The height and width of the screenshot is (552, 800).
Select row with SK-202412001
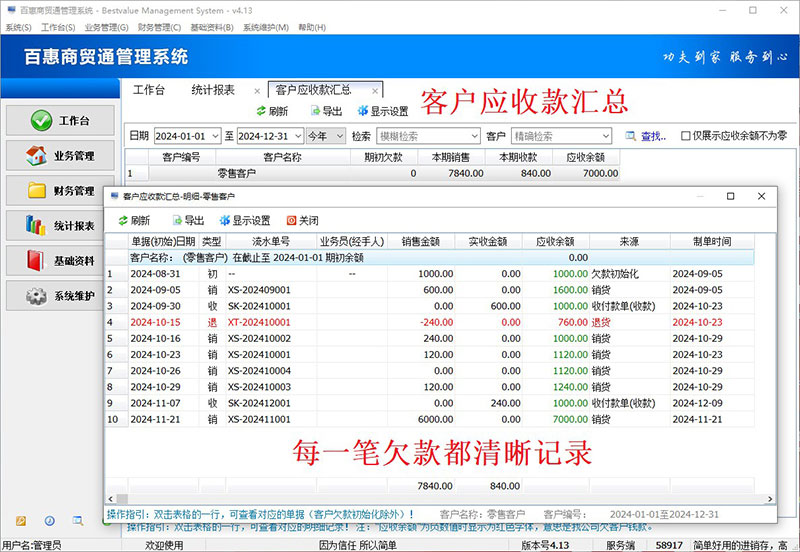430,403
